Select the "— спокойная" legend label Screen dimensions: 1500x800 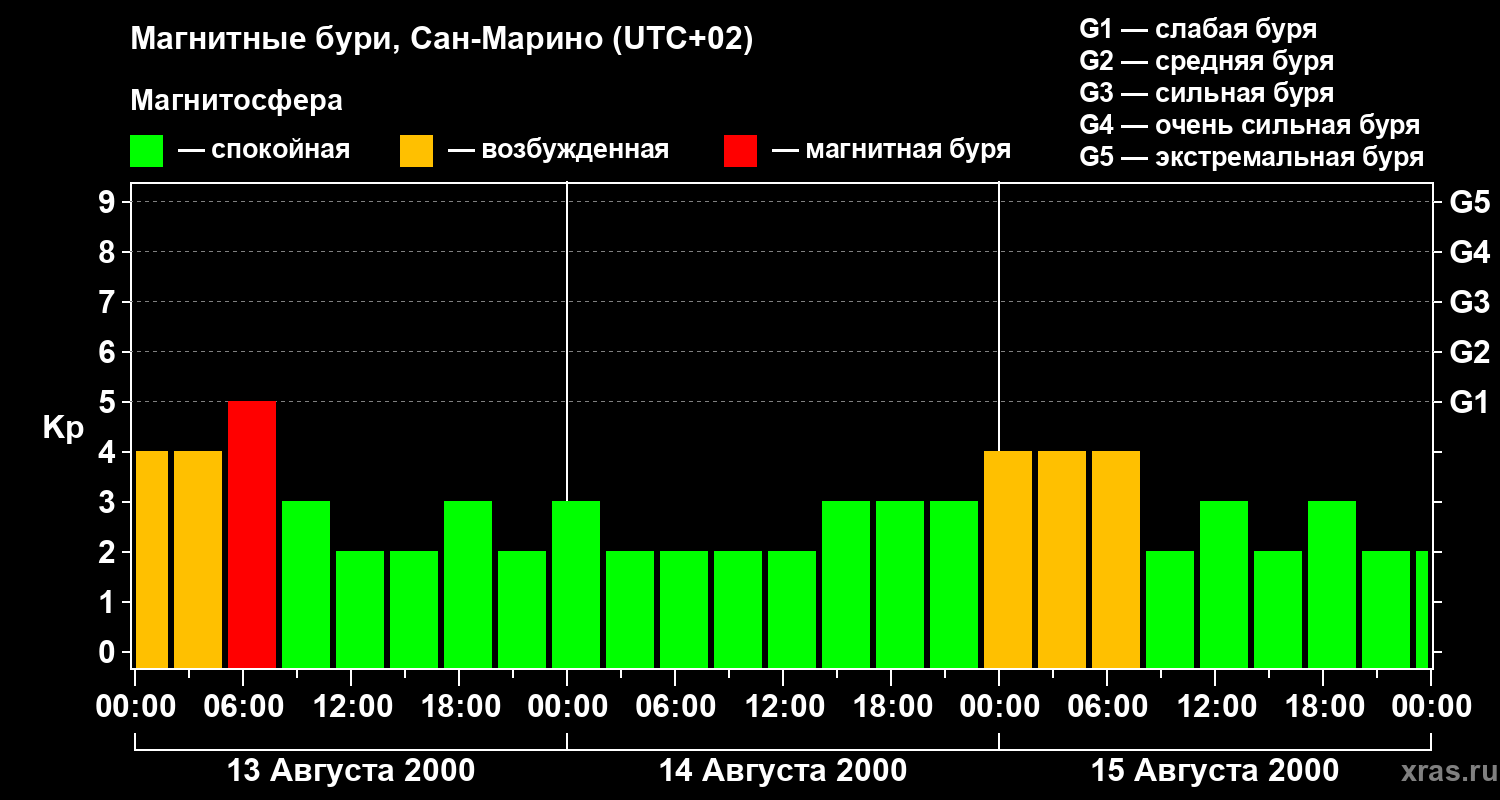coord(264,151)
